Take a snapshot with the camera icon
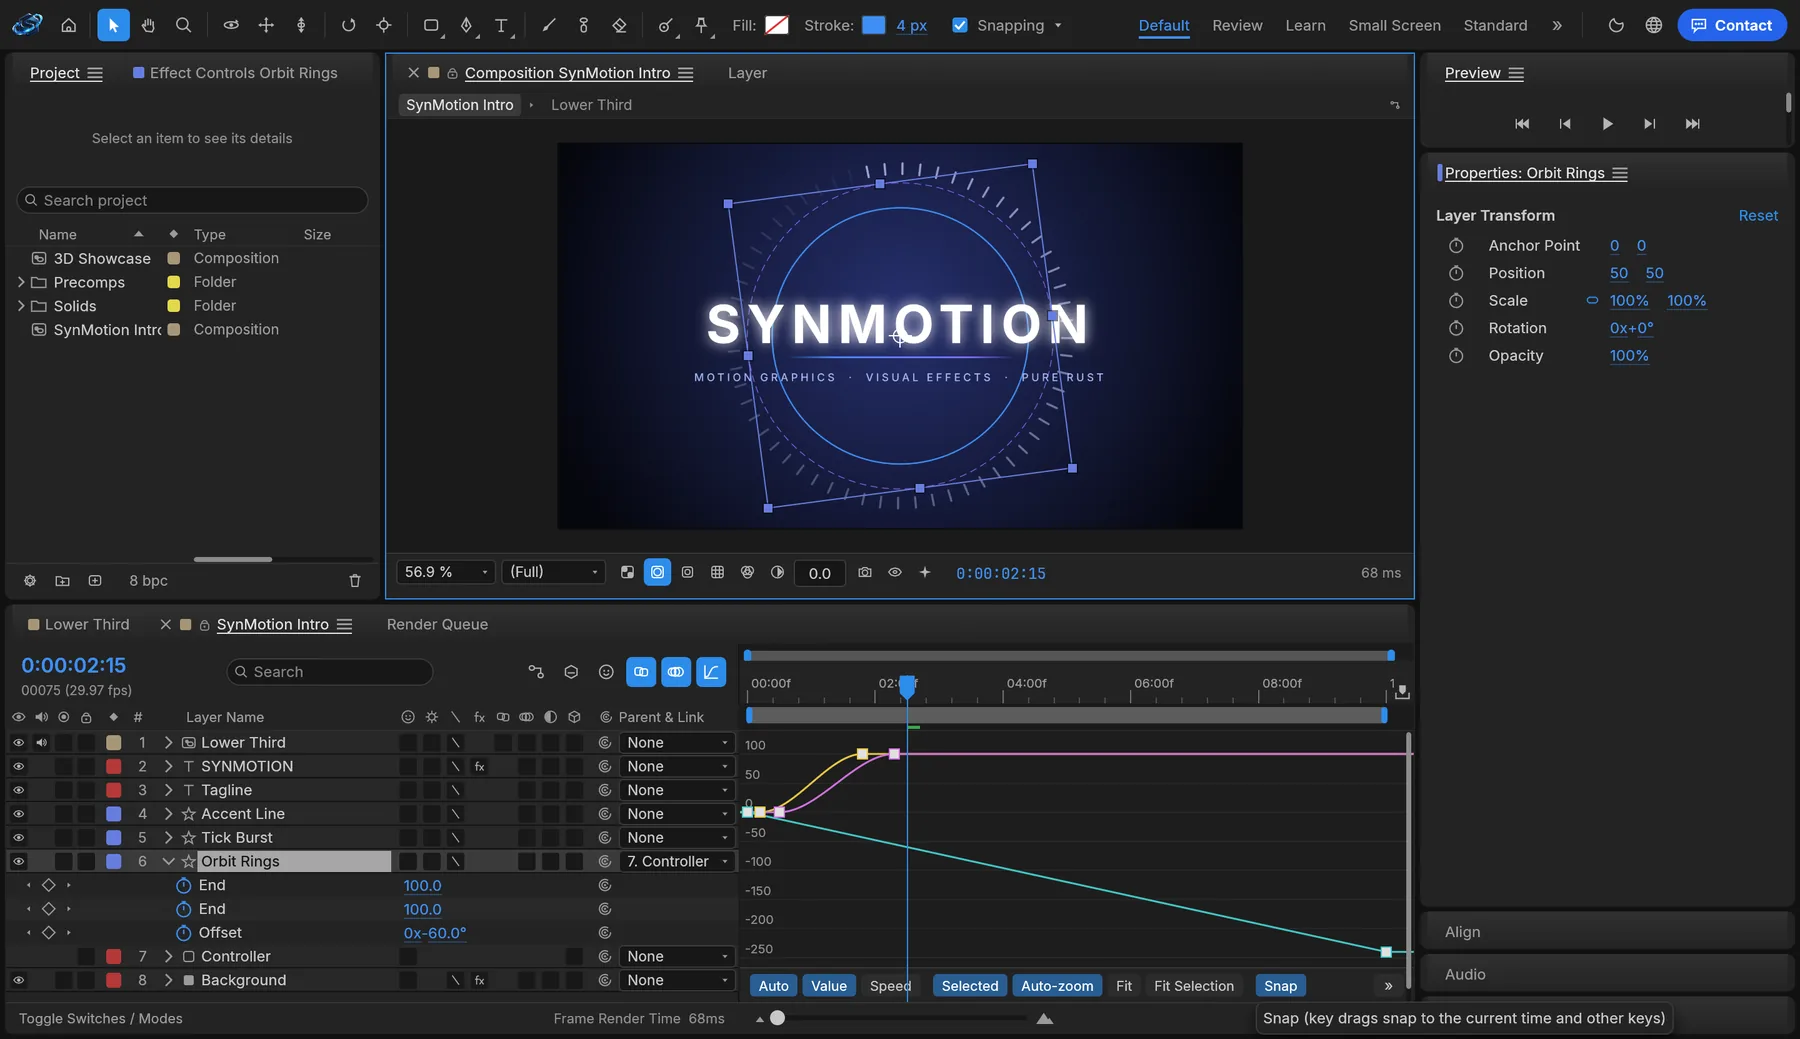The width and height of the screenshot is (1800, 1039). 865,572
